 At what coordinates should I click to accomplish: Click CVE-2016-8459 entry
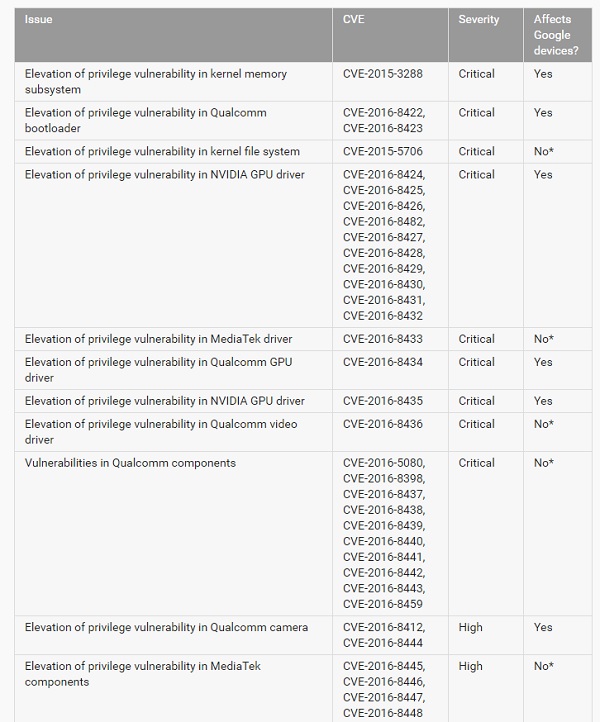coord(382,604)
